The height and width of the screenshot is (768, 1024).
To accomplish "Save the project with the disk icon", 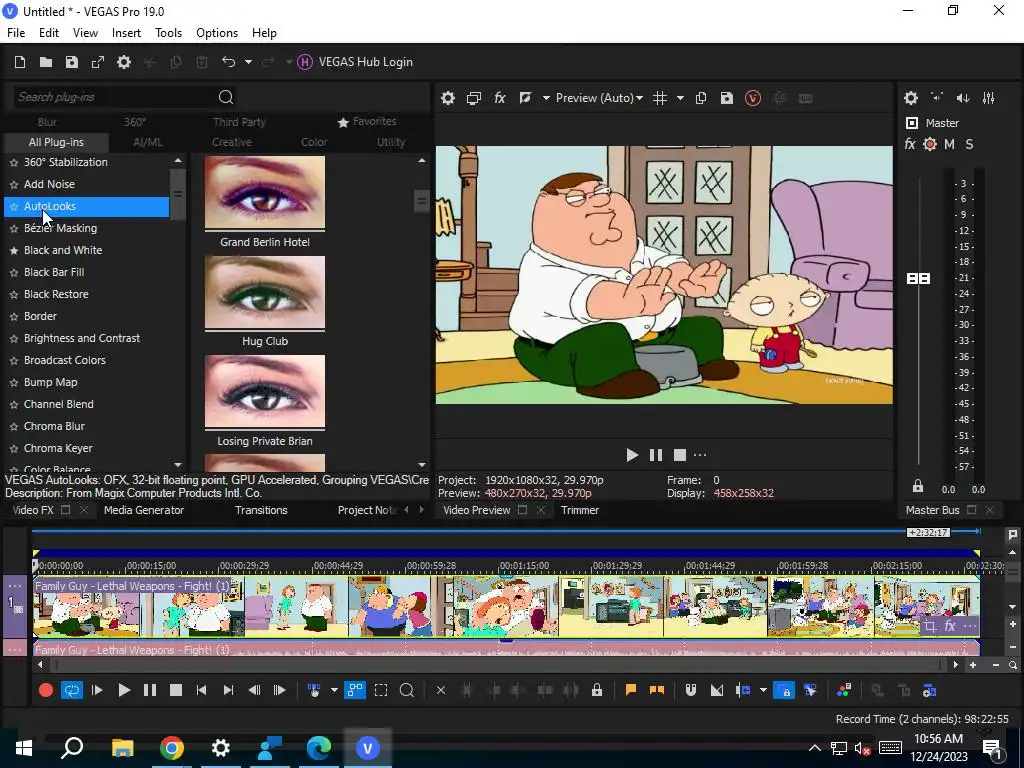I will coord(72,62).
